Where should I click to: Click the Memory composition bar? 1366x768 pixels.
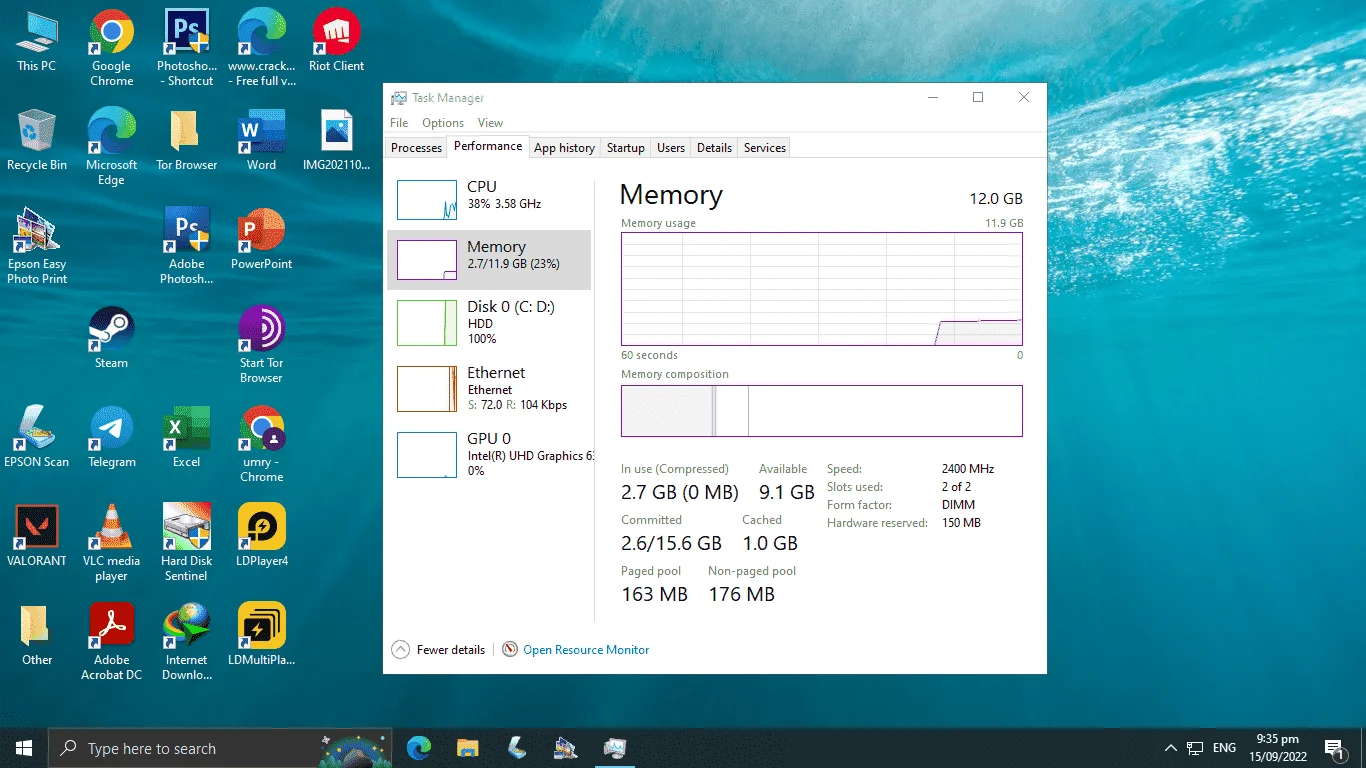click(x=822, y=411)
